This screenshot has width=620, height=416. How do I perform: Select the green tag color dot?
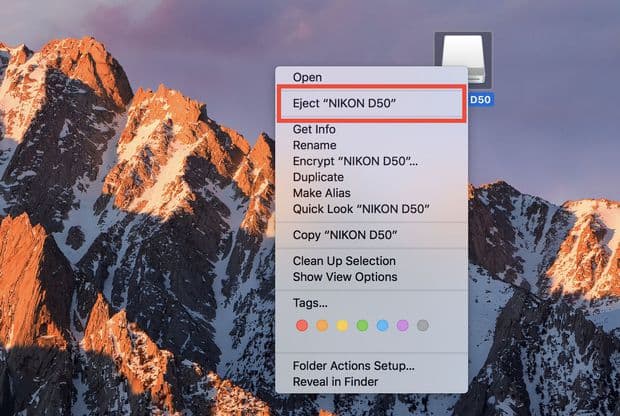tap(363, 326)
